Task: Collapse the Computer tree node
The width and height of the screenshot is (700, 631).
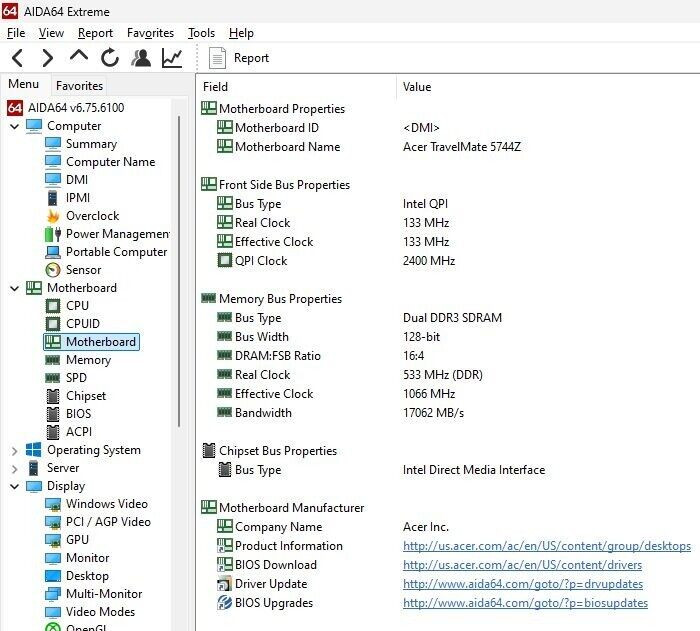Action: pos(14,126)
